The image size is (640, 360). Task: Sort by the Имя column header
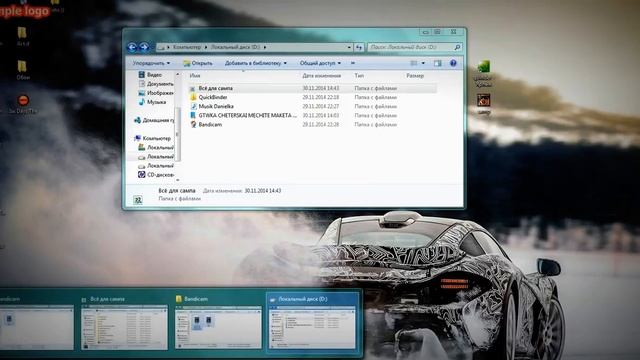click(x=195, y=76)
